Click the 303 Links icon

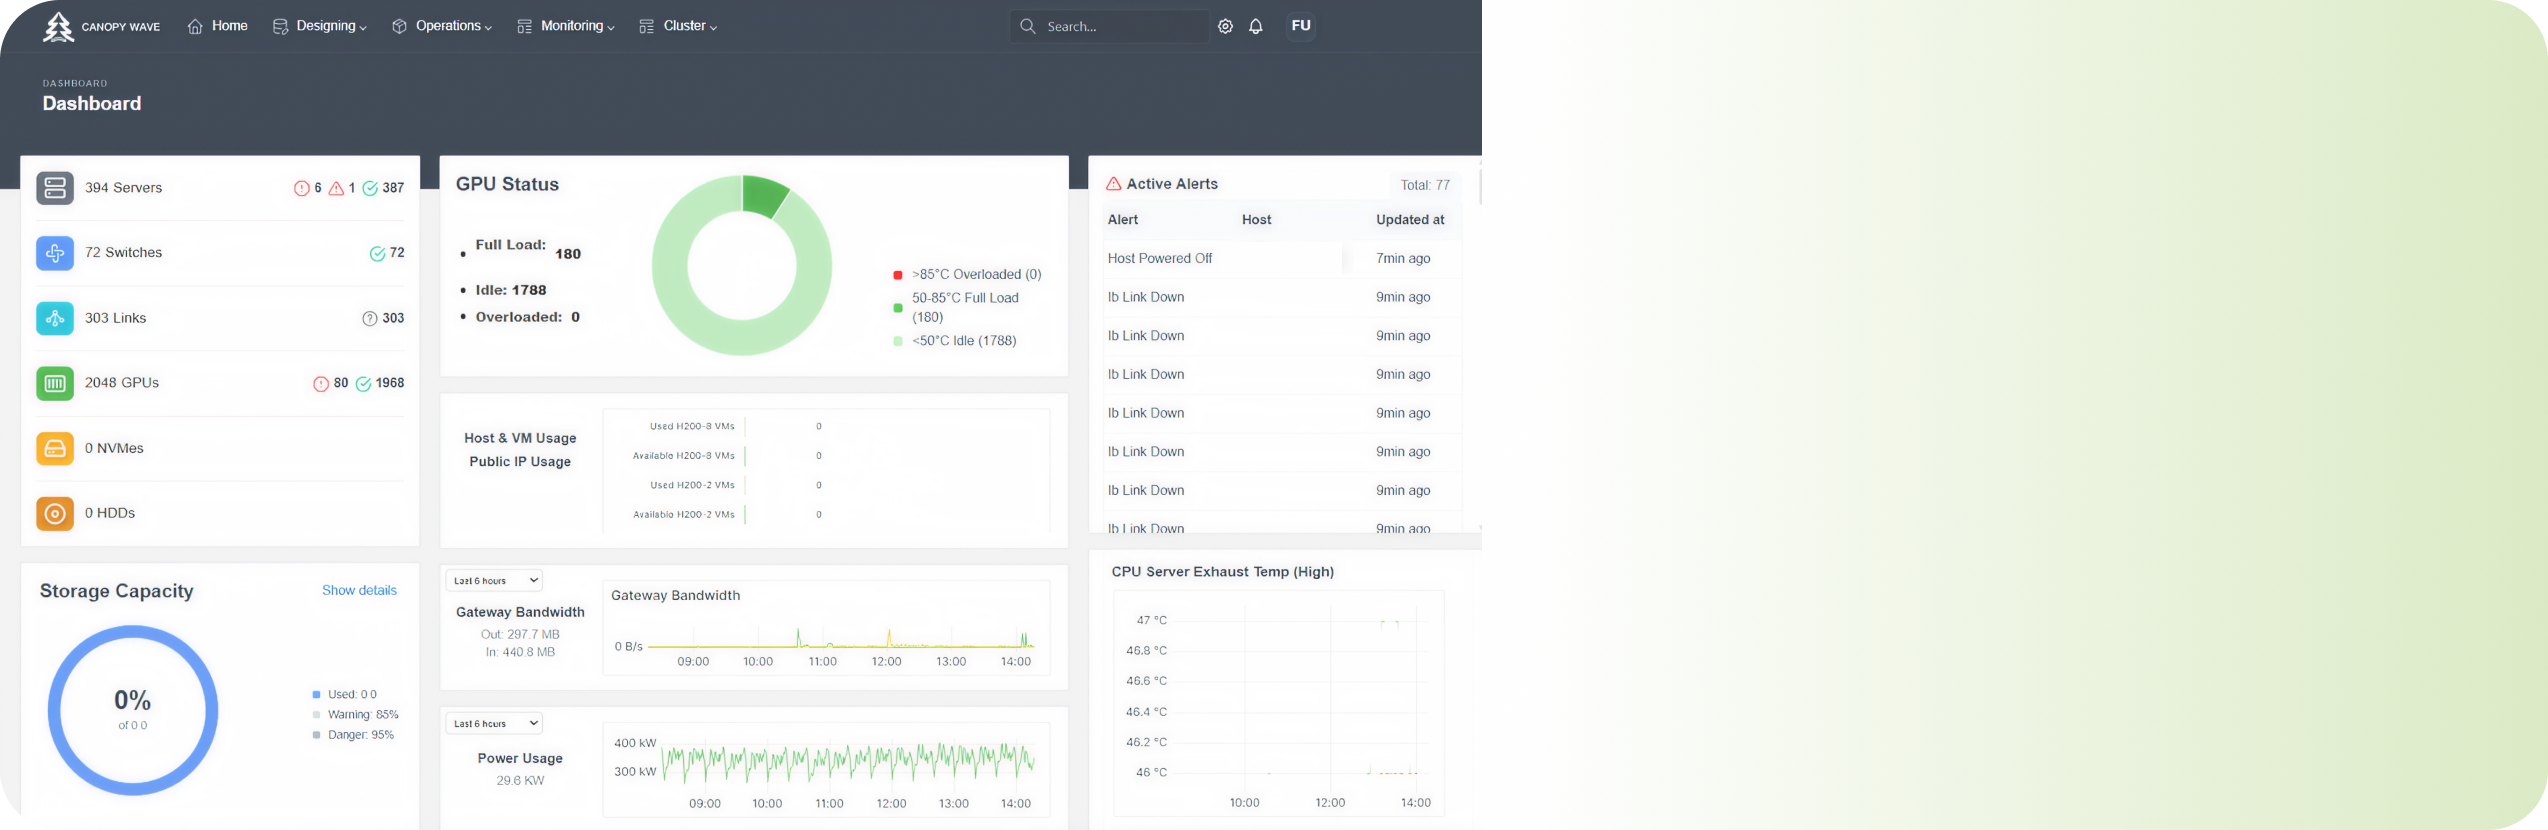tap(55, 318)
